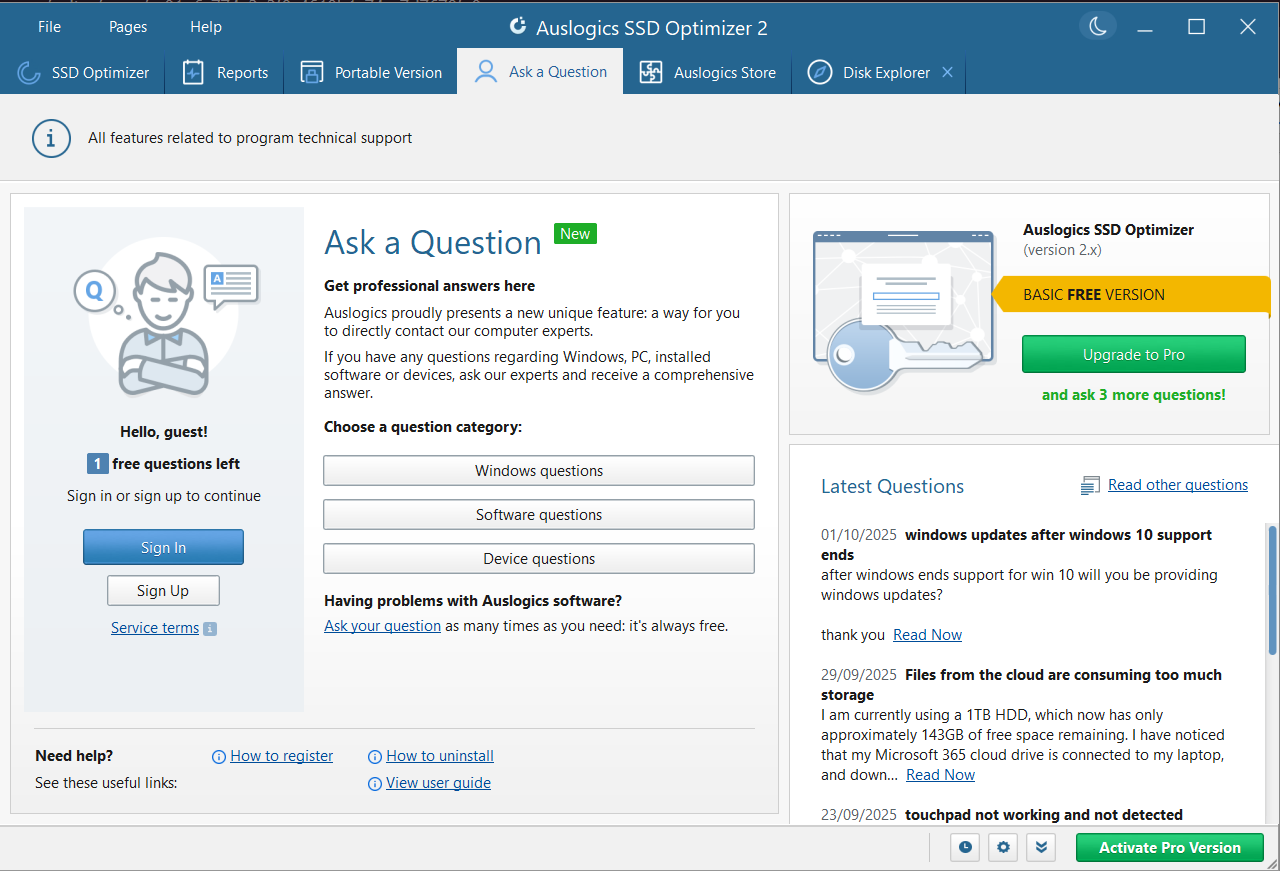
Task: Click the Upgrade to Pro button
Action: (x=1133, y=354)
